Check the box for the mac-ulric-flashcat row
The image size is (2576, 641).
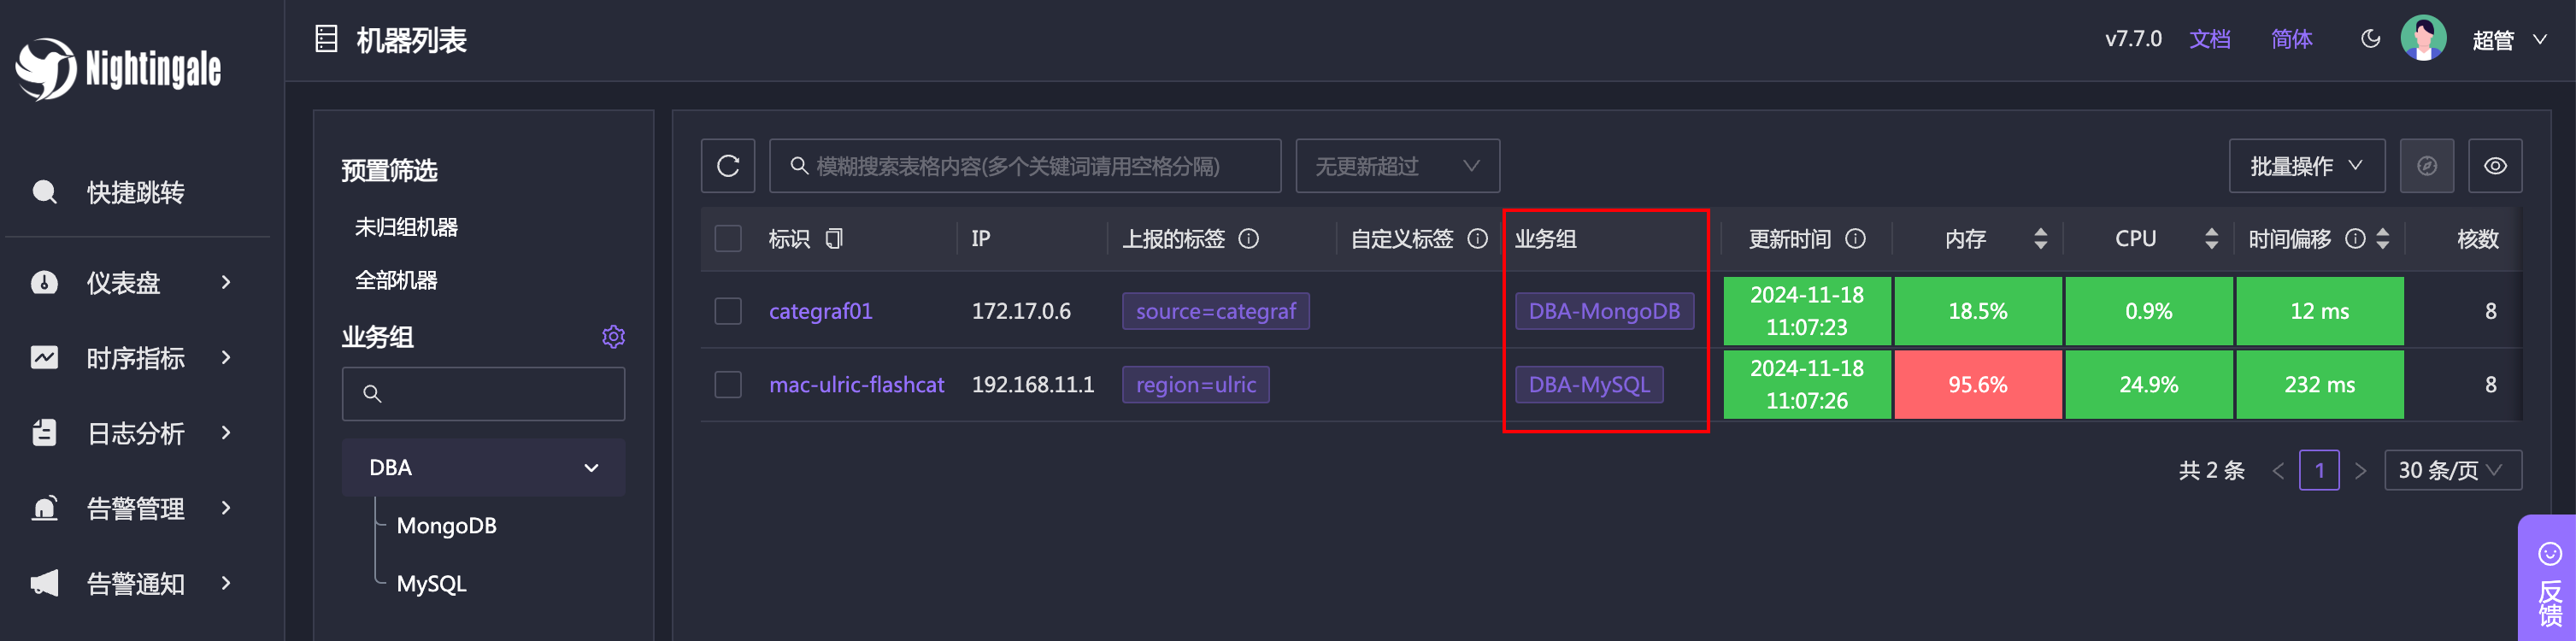[728, 385]
